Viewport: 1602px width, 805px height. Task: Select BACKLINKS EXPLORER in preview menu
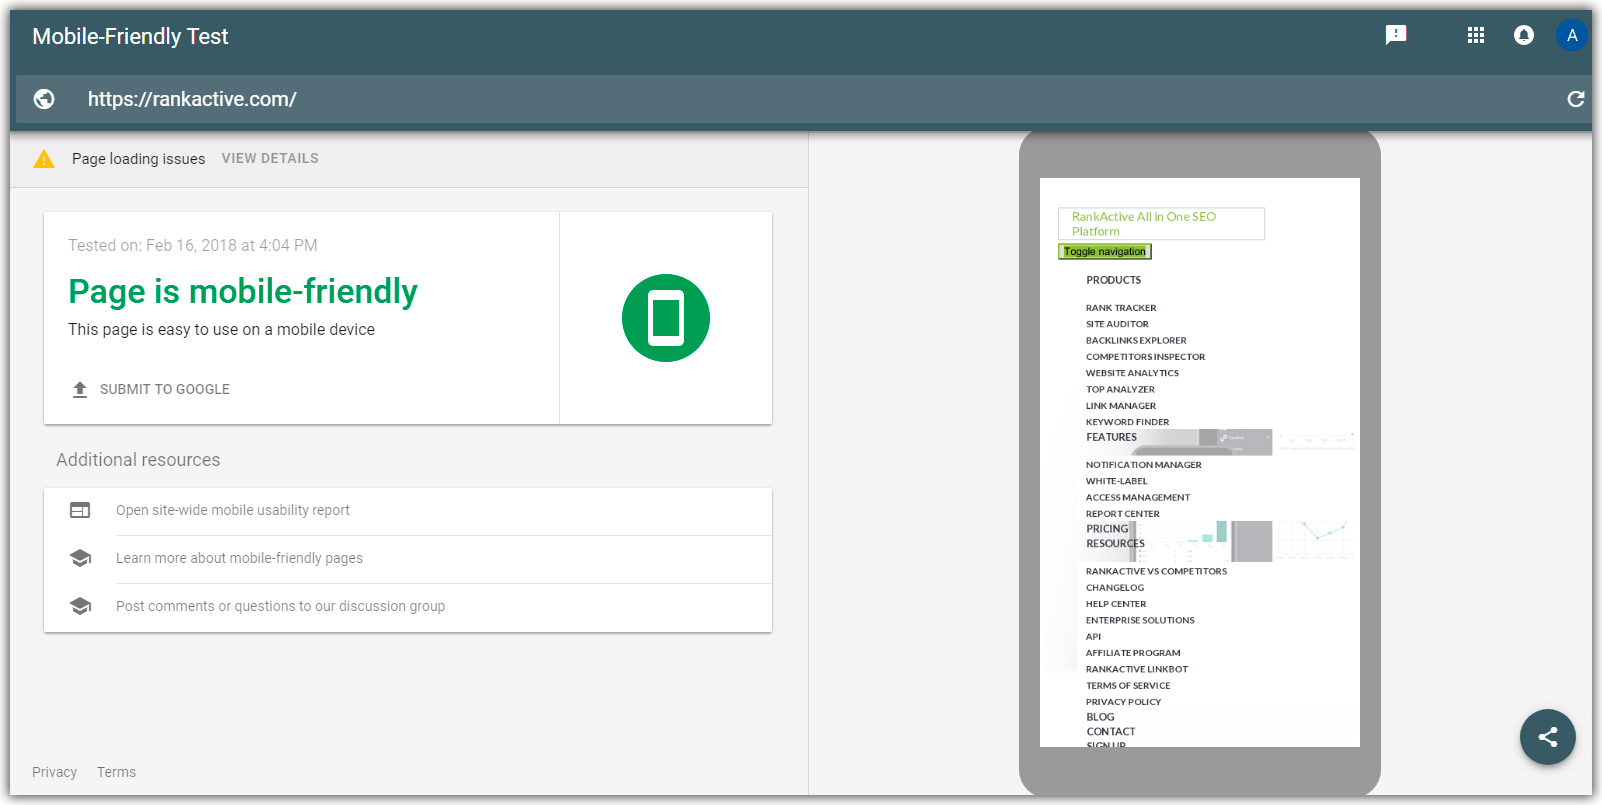pos(1136,340)
